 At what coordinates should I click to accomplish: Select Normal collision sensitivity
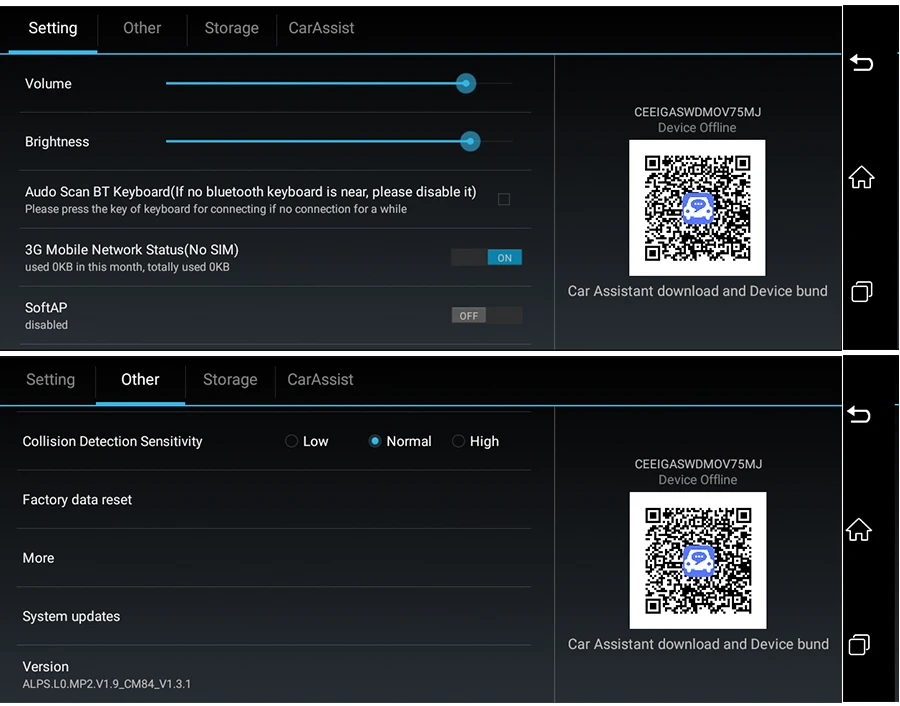click(400, 441)
